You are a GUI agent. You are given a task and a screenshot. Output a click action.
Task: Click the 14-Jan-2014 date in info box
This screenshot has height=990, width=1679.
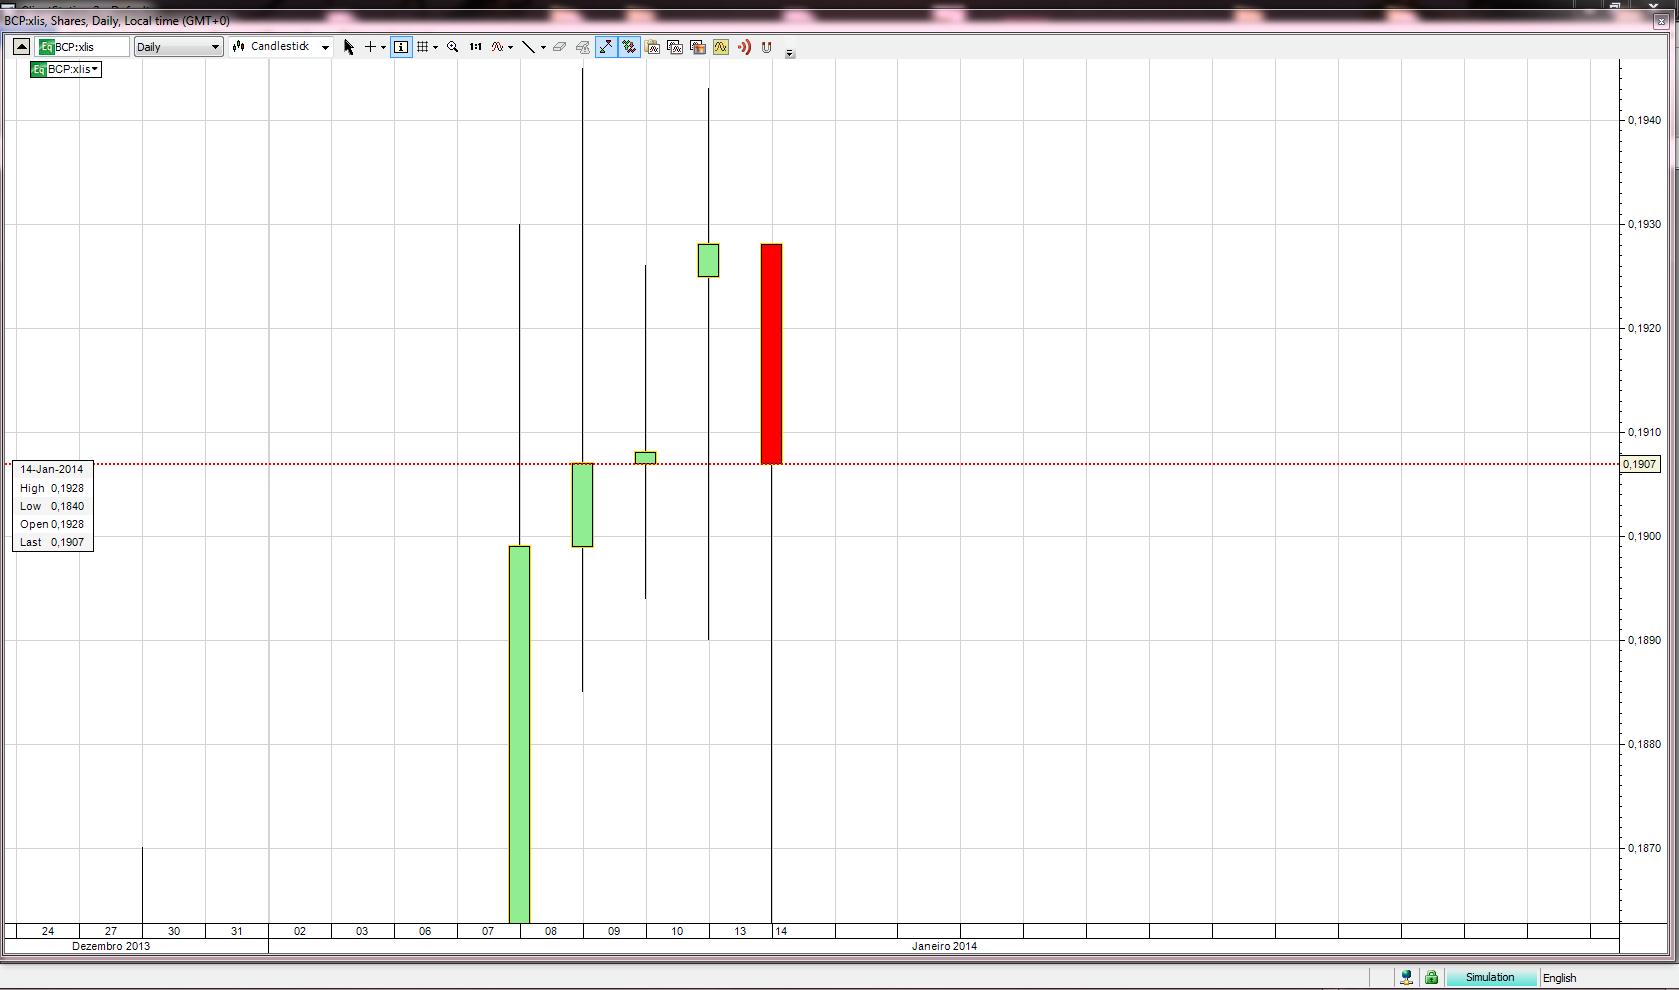click(52, 469)
